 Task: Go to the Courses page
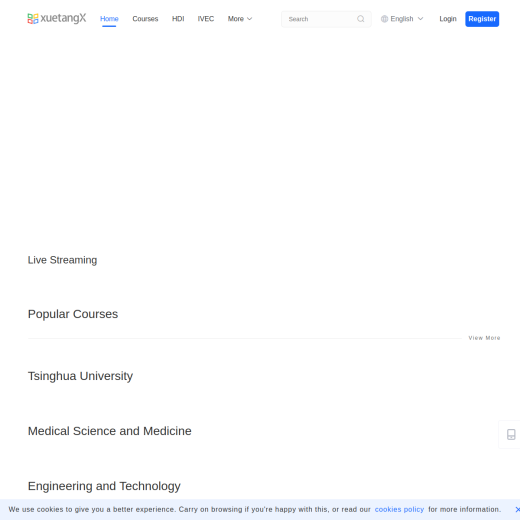(145, 19)
